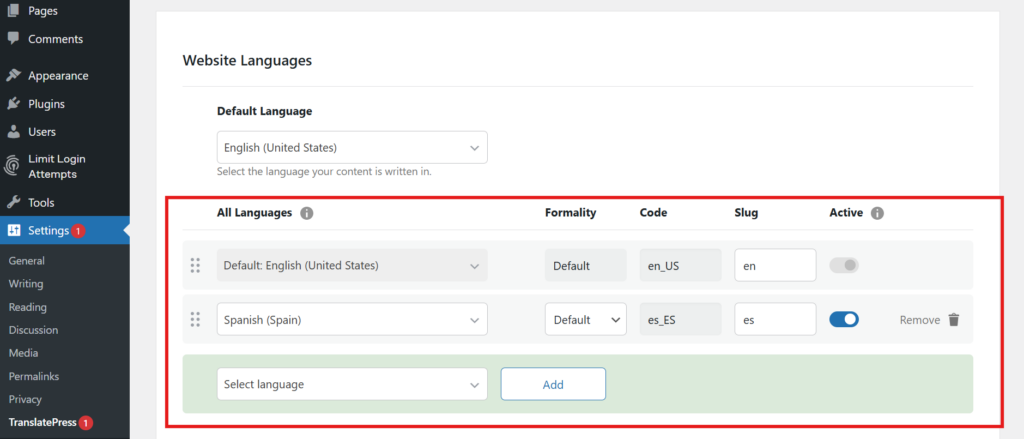1024x439 pixels.
Task: Click the Slug column header
Action: click(746, 213)
